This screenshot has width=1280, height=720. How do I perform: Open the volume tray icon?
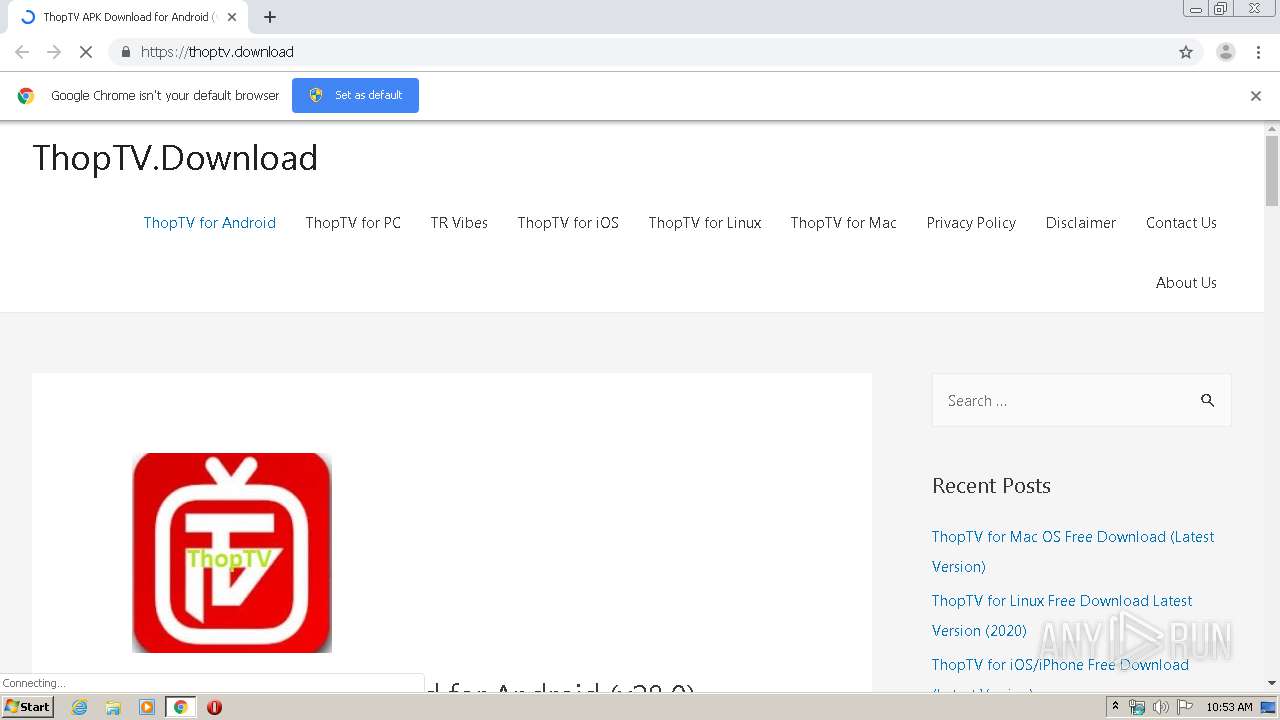pos(1160,707)
